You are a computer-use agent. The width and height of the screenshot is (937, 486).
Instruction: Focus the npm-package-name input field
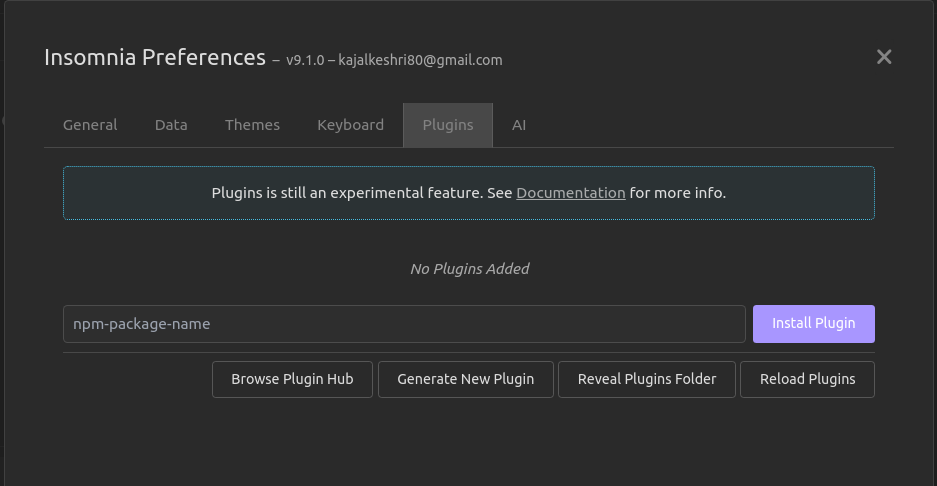[404, 324]
